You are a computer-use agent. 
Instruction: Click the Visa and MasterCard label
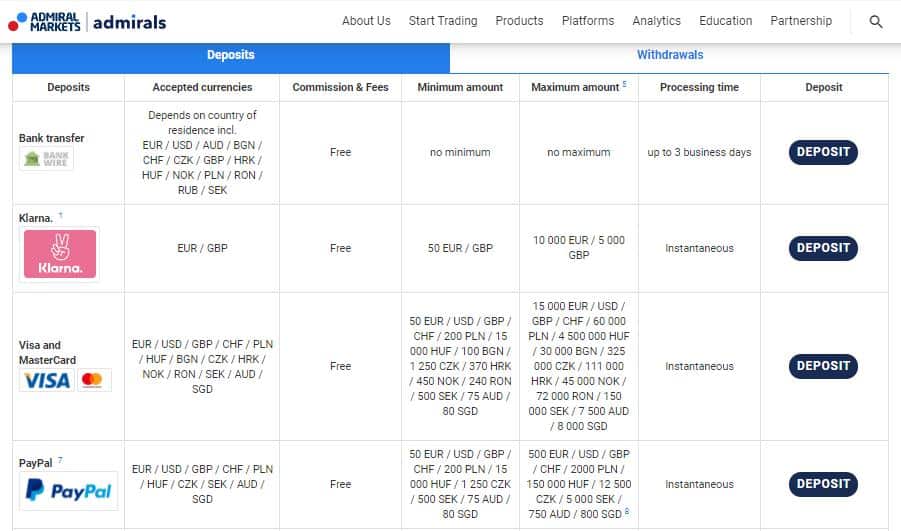pos(47,352)
